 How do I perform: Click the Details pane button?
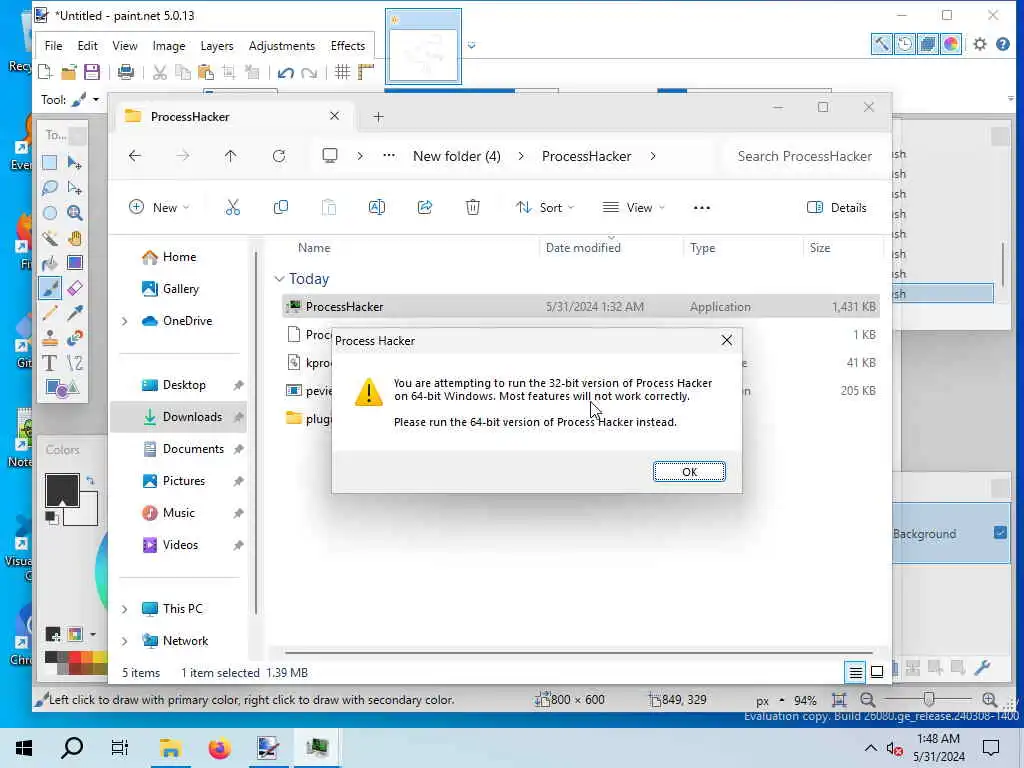(x=837, y=208)
